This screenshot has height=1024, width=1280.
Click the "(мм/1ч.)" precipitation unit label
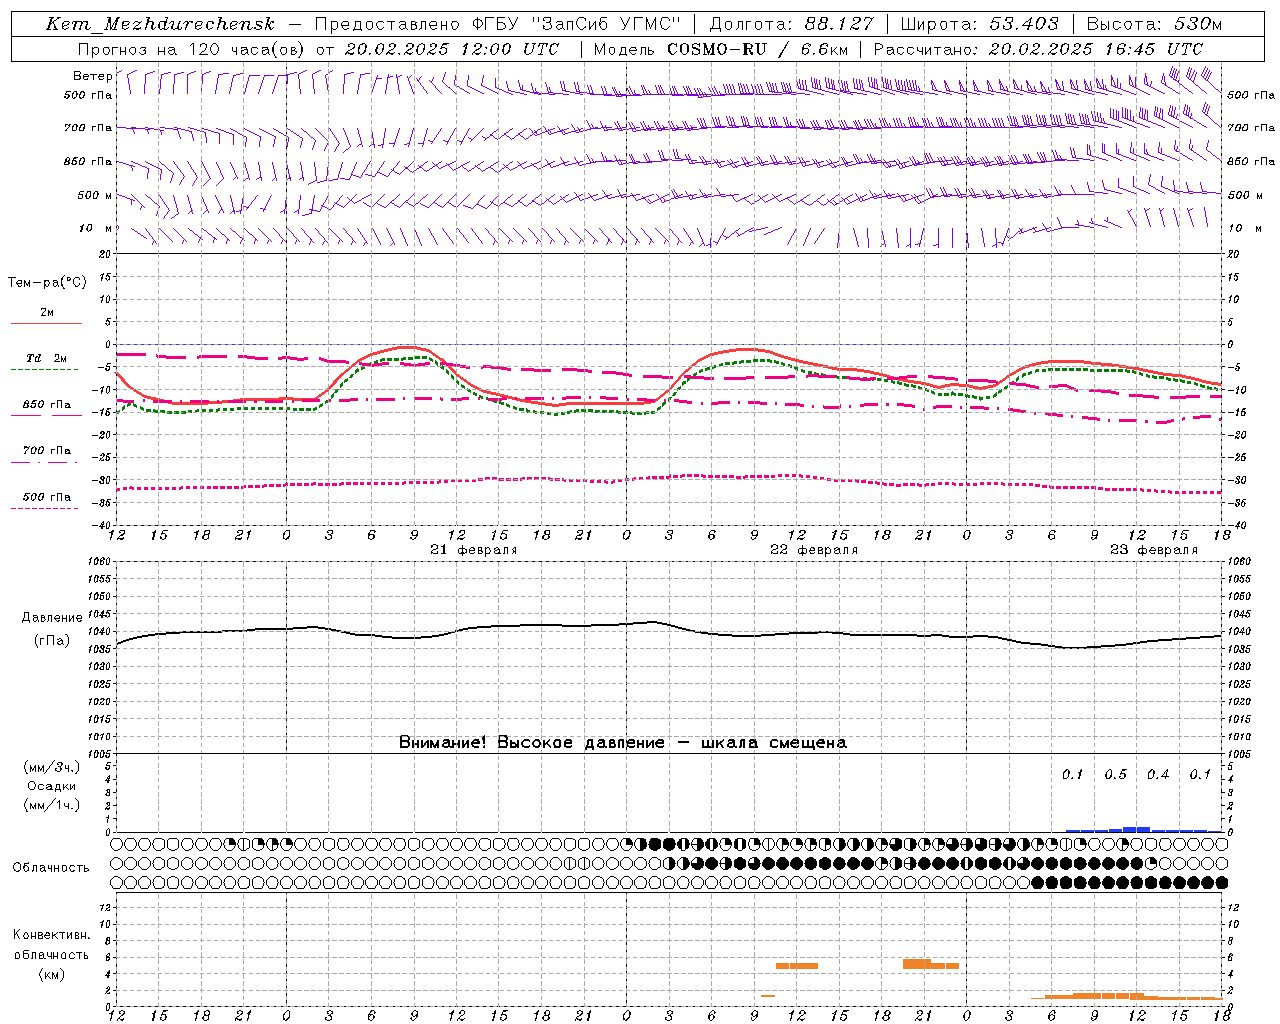[52, 805]
